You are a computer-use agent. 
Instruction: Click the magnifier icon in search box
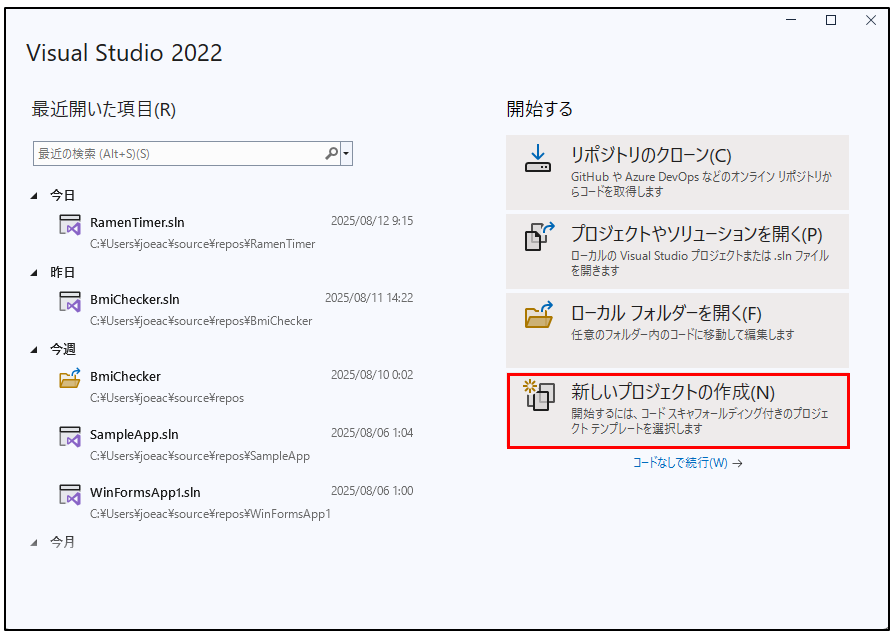331,154
